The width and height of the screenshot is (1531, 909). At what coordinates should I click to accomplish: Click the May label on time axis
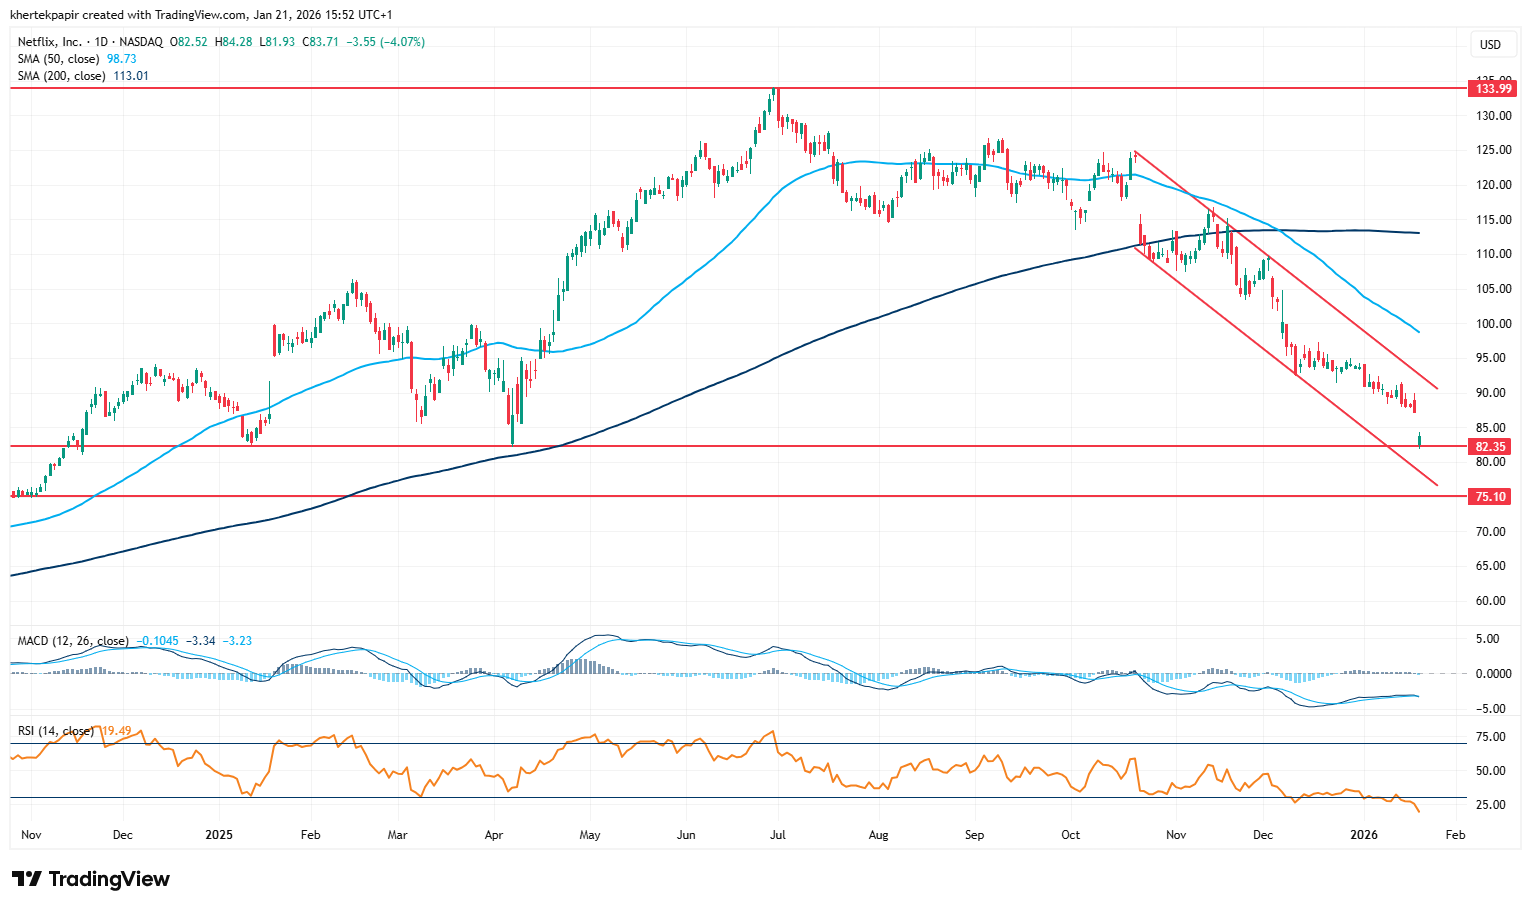[x=590, y=835]
